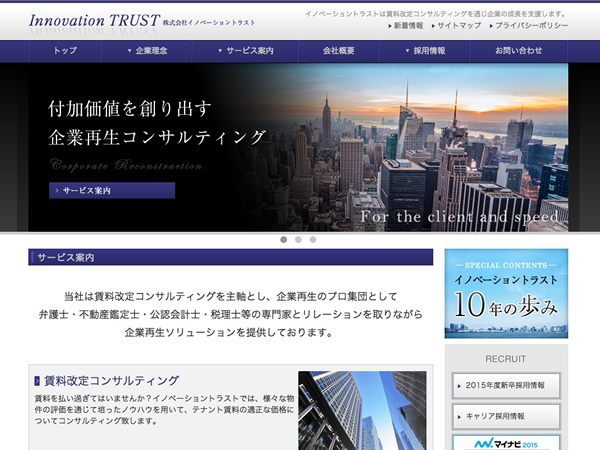600x450 pixels.
Task: Expand the 企業理念 navigation menu
Action: coord(147,51)
